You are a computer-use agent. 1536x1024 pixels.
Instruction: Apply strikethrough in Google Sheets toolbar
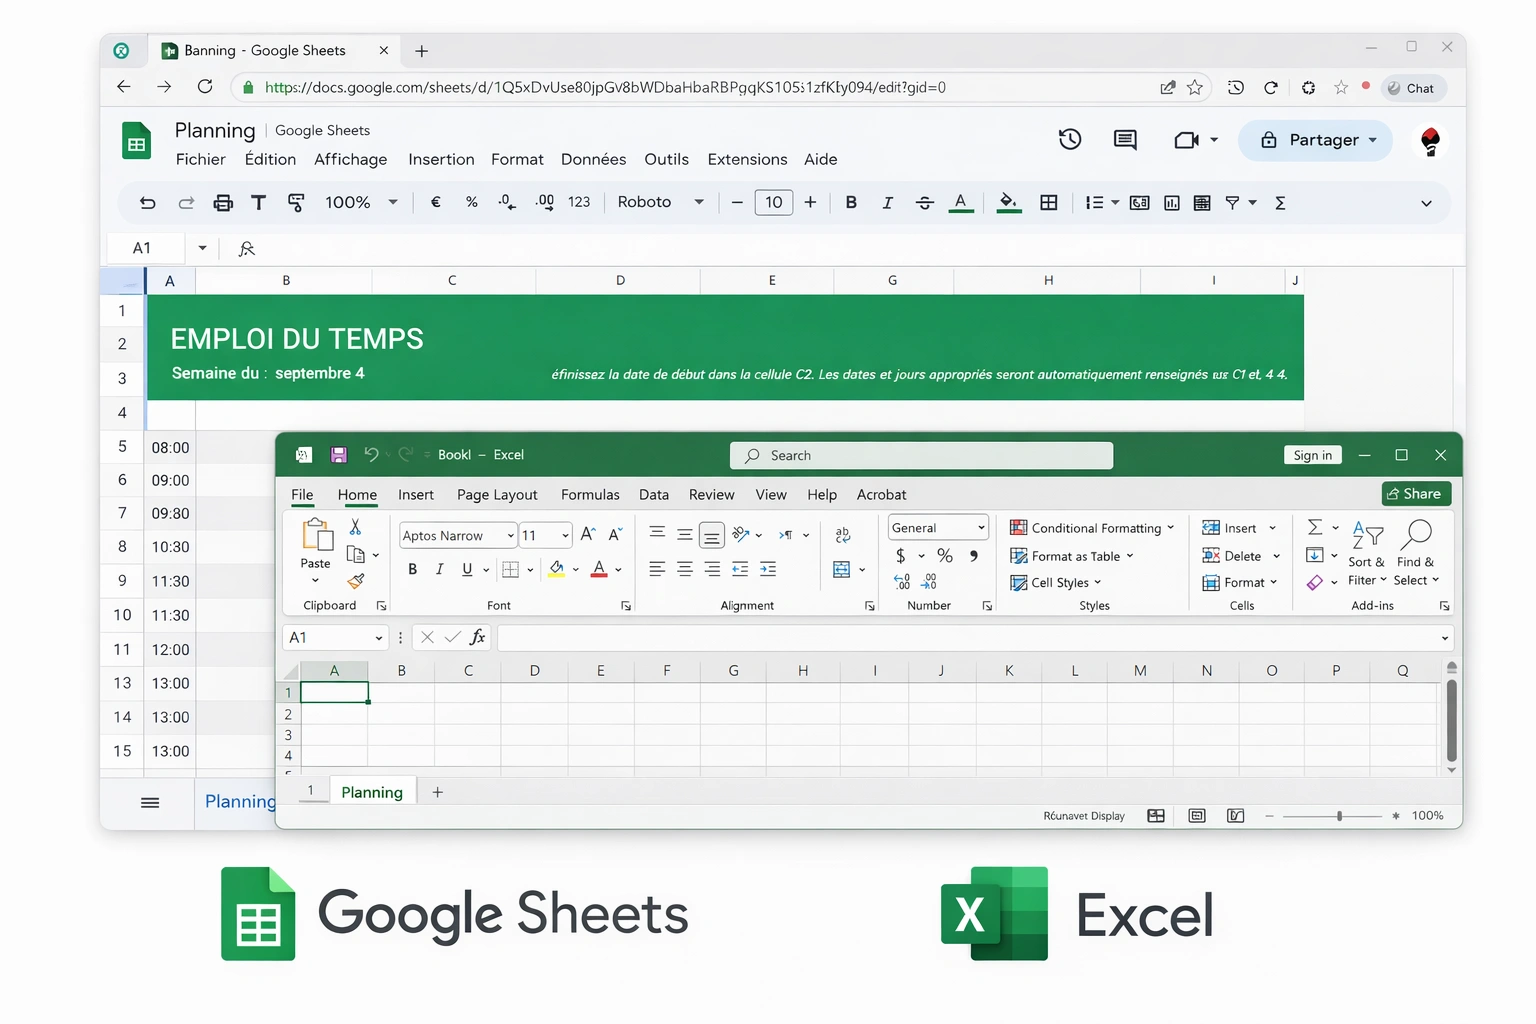pos(924,202)
